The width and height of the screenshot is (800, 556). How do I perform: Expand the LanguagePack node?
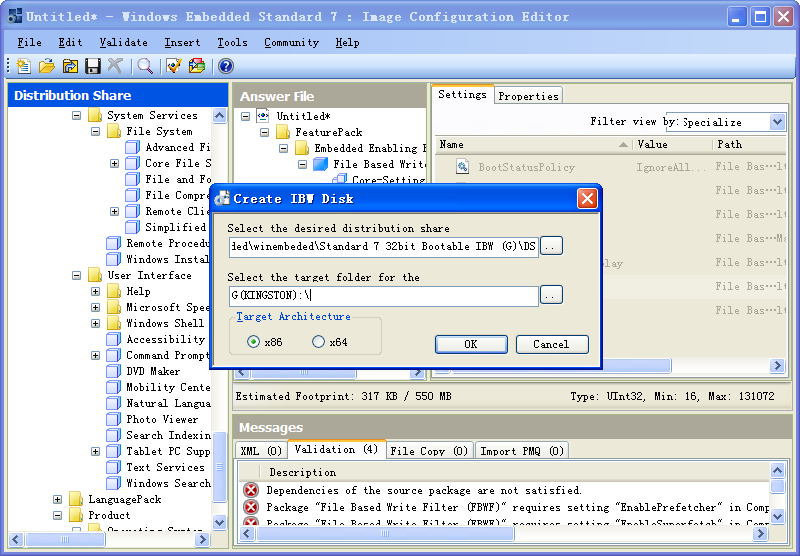coord(58,499)
